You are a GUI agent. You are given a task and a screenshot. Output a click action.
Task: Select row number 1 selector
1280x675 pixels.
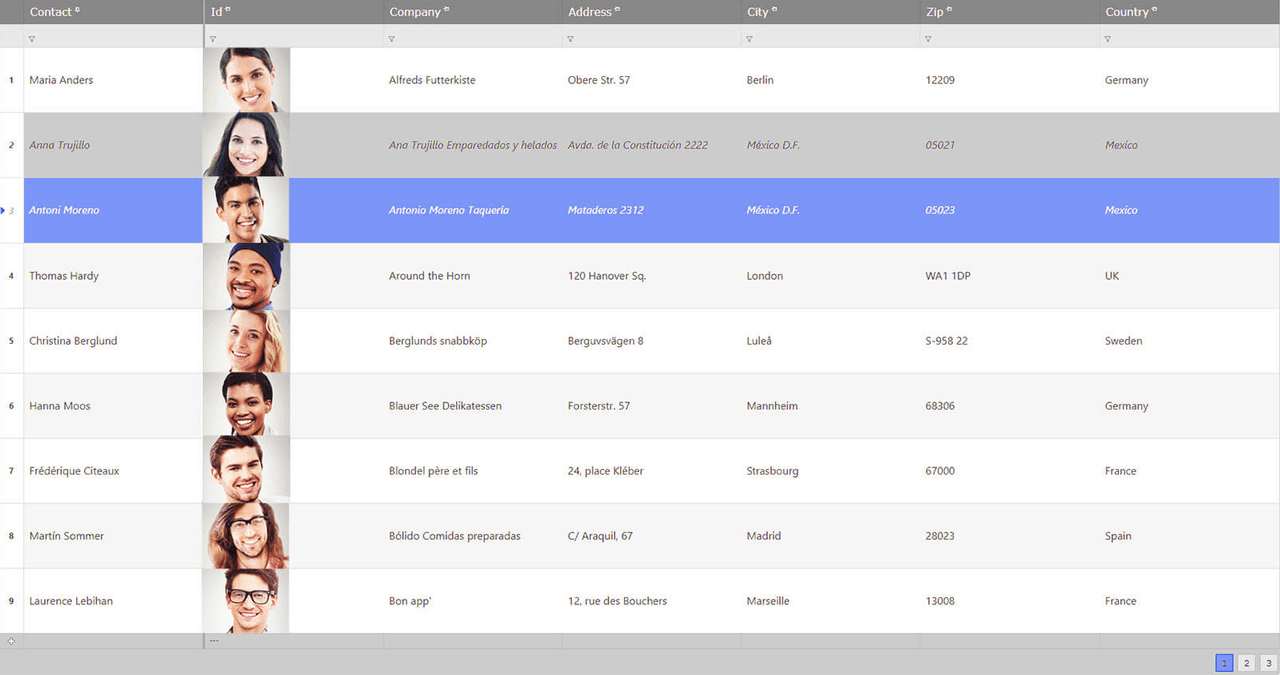click(x=12, y=80)
